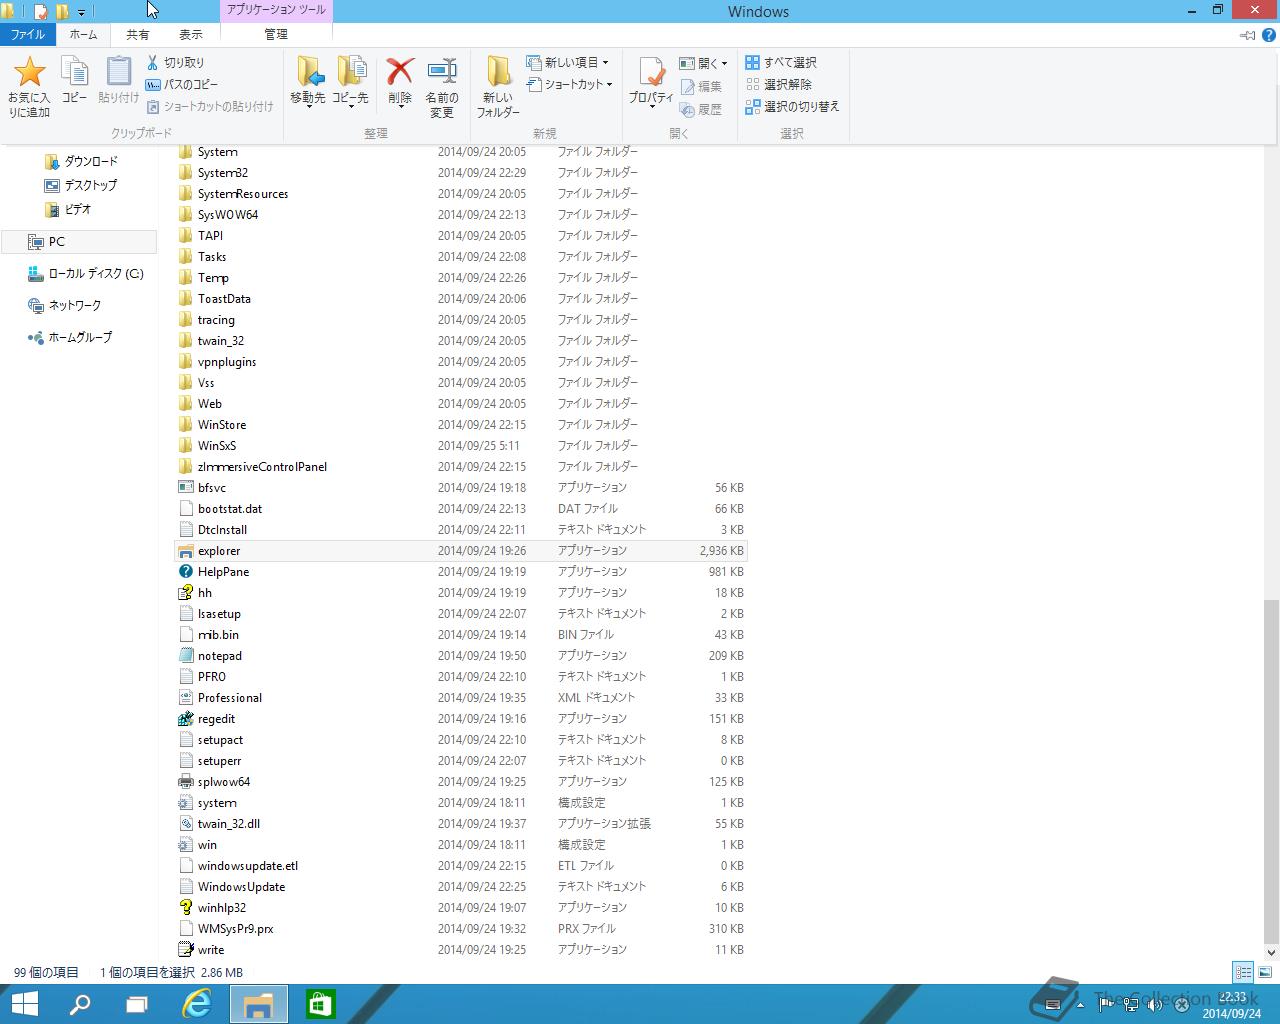Open ダウンロード in the navigation pane

coord(81,161)
